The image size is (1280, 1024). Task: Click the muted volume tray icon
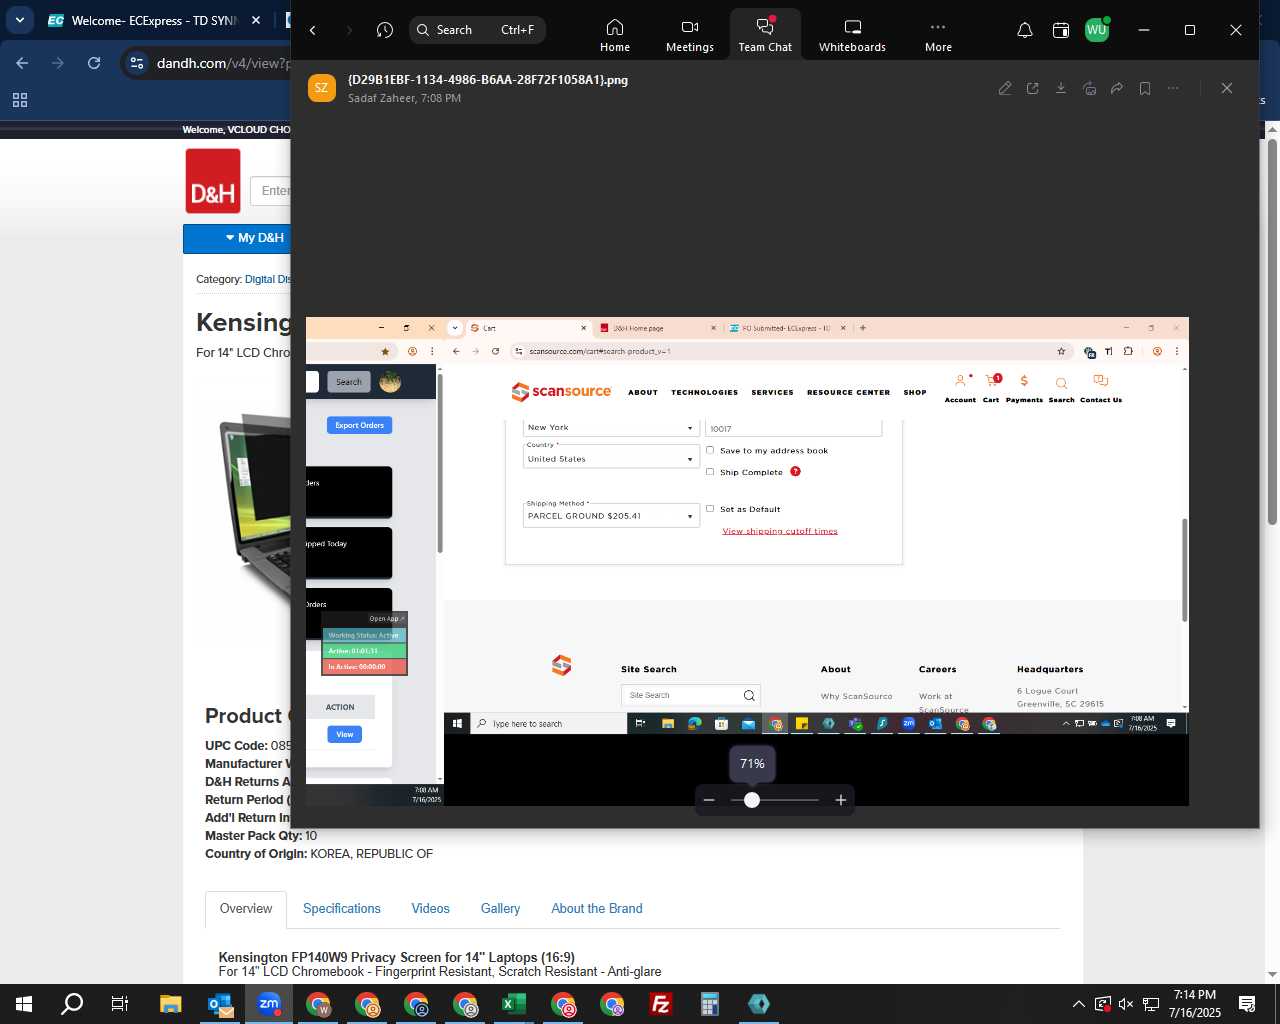1126,1004
